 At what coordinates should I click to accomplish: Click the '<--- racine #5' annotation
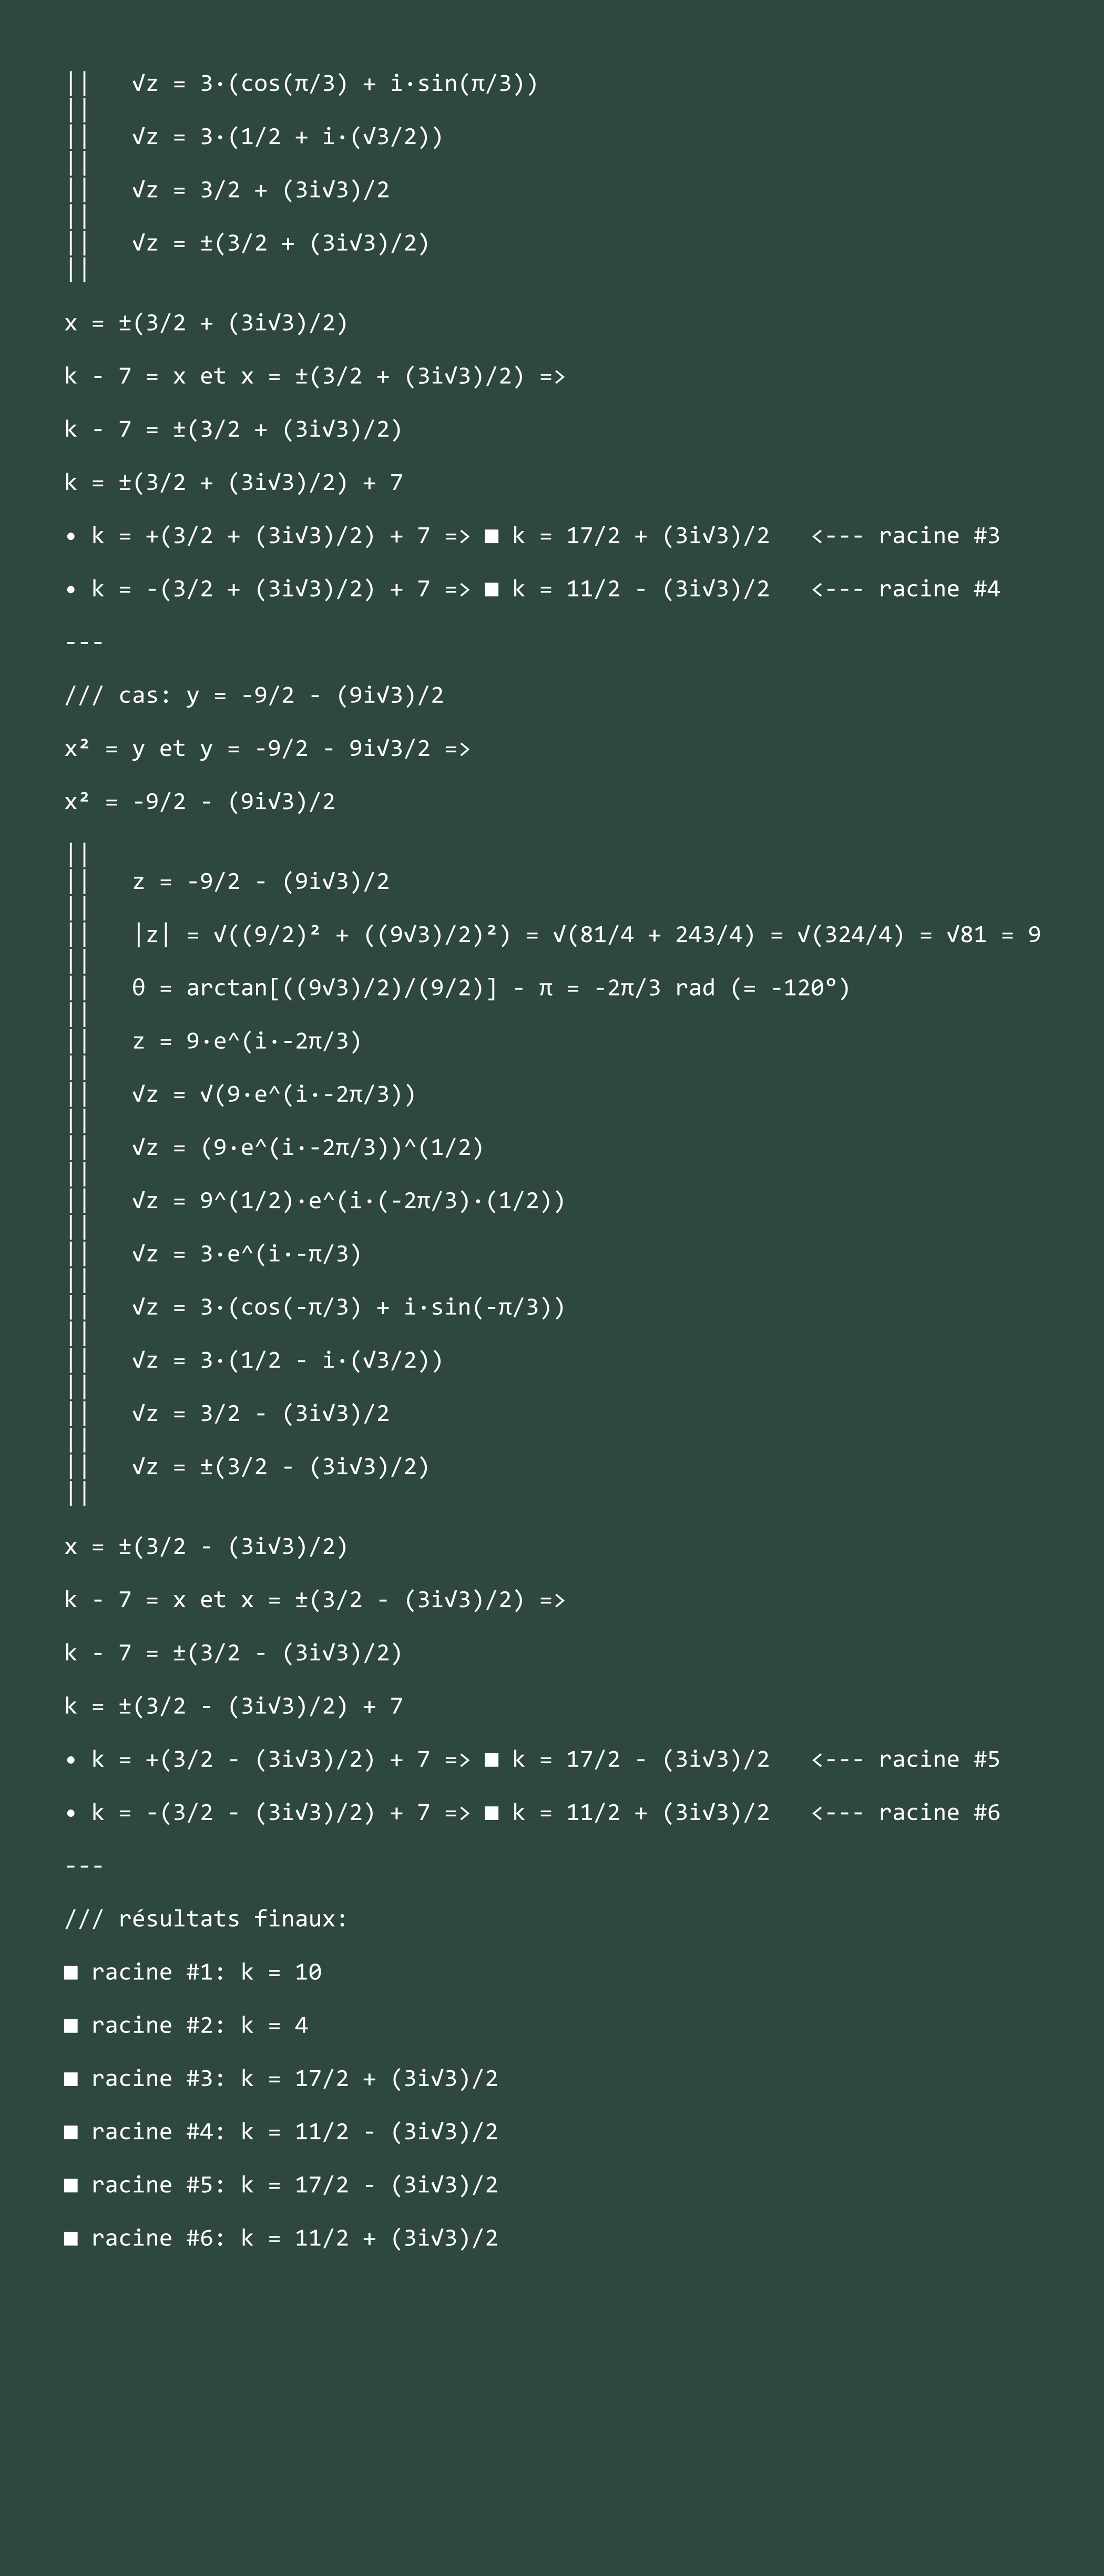(x=905, y=1759)
